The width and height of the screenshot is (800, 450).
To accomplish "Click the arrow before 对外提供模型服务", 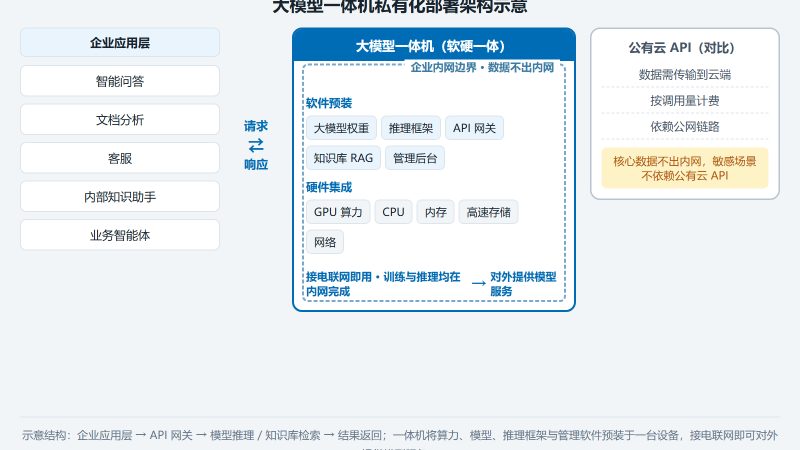I will (479, 283).
